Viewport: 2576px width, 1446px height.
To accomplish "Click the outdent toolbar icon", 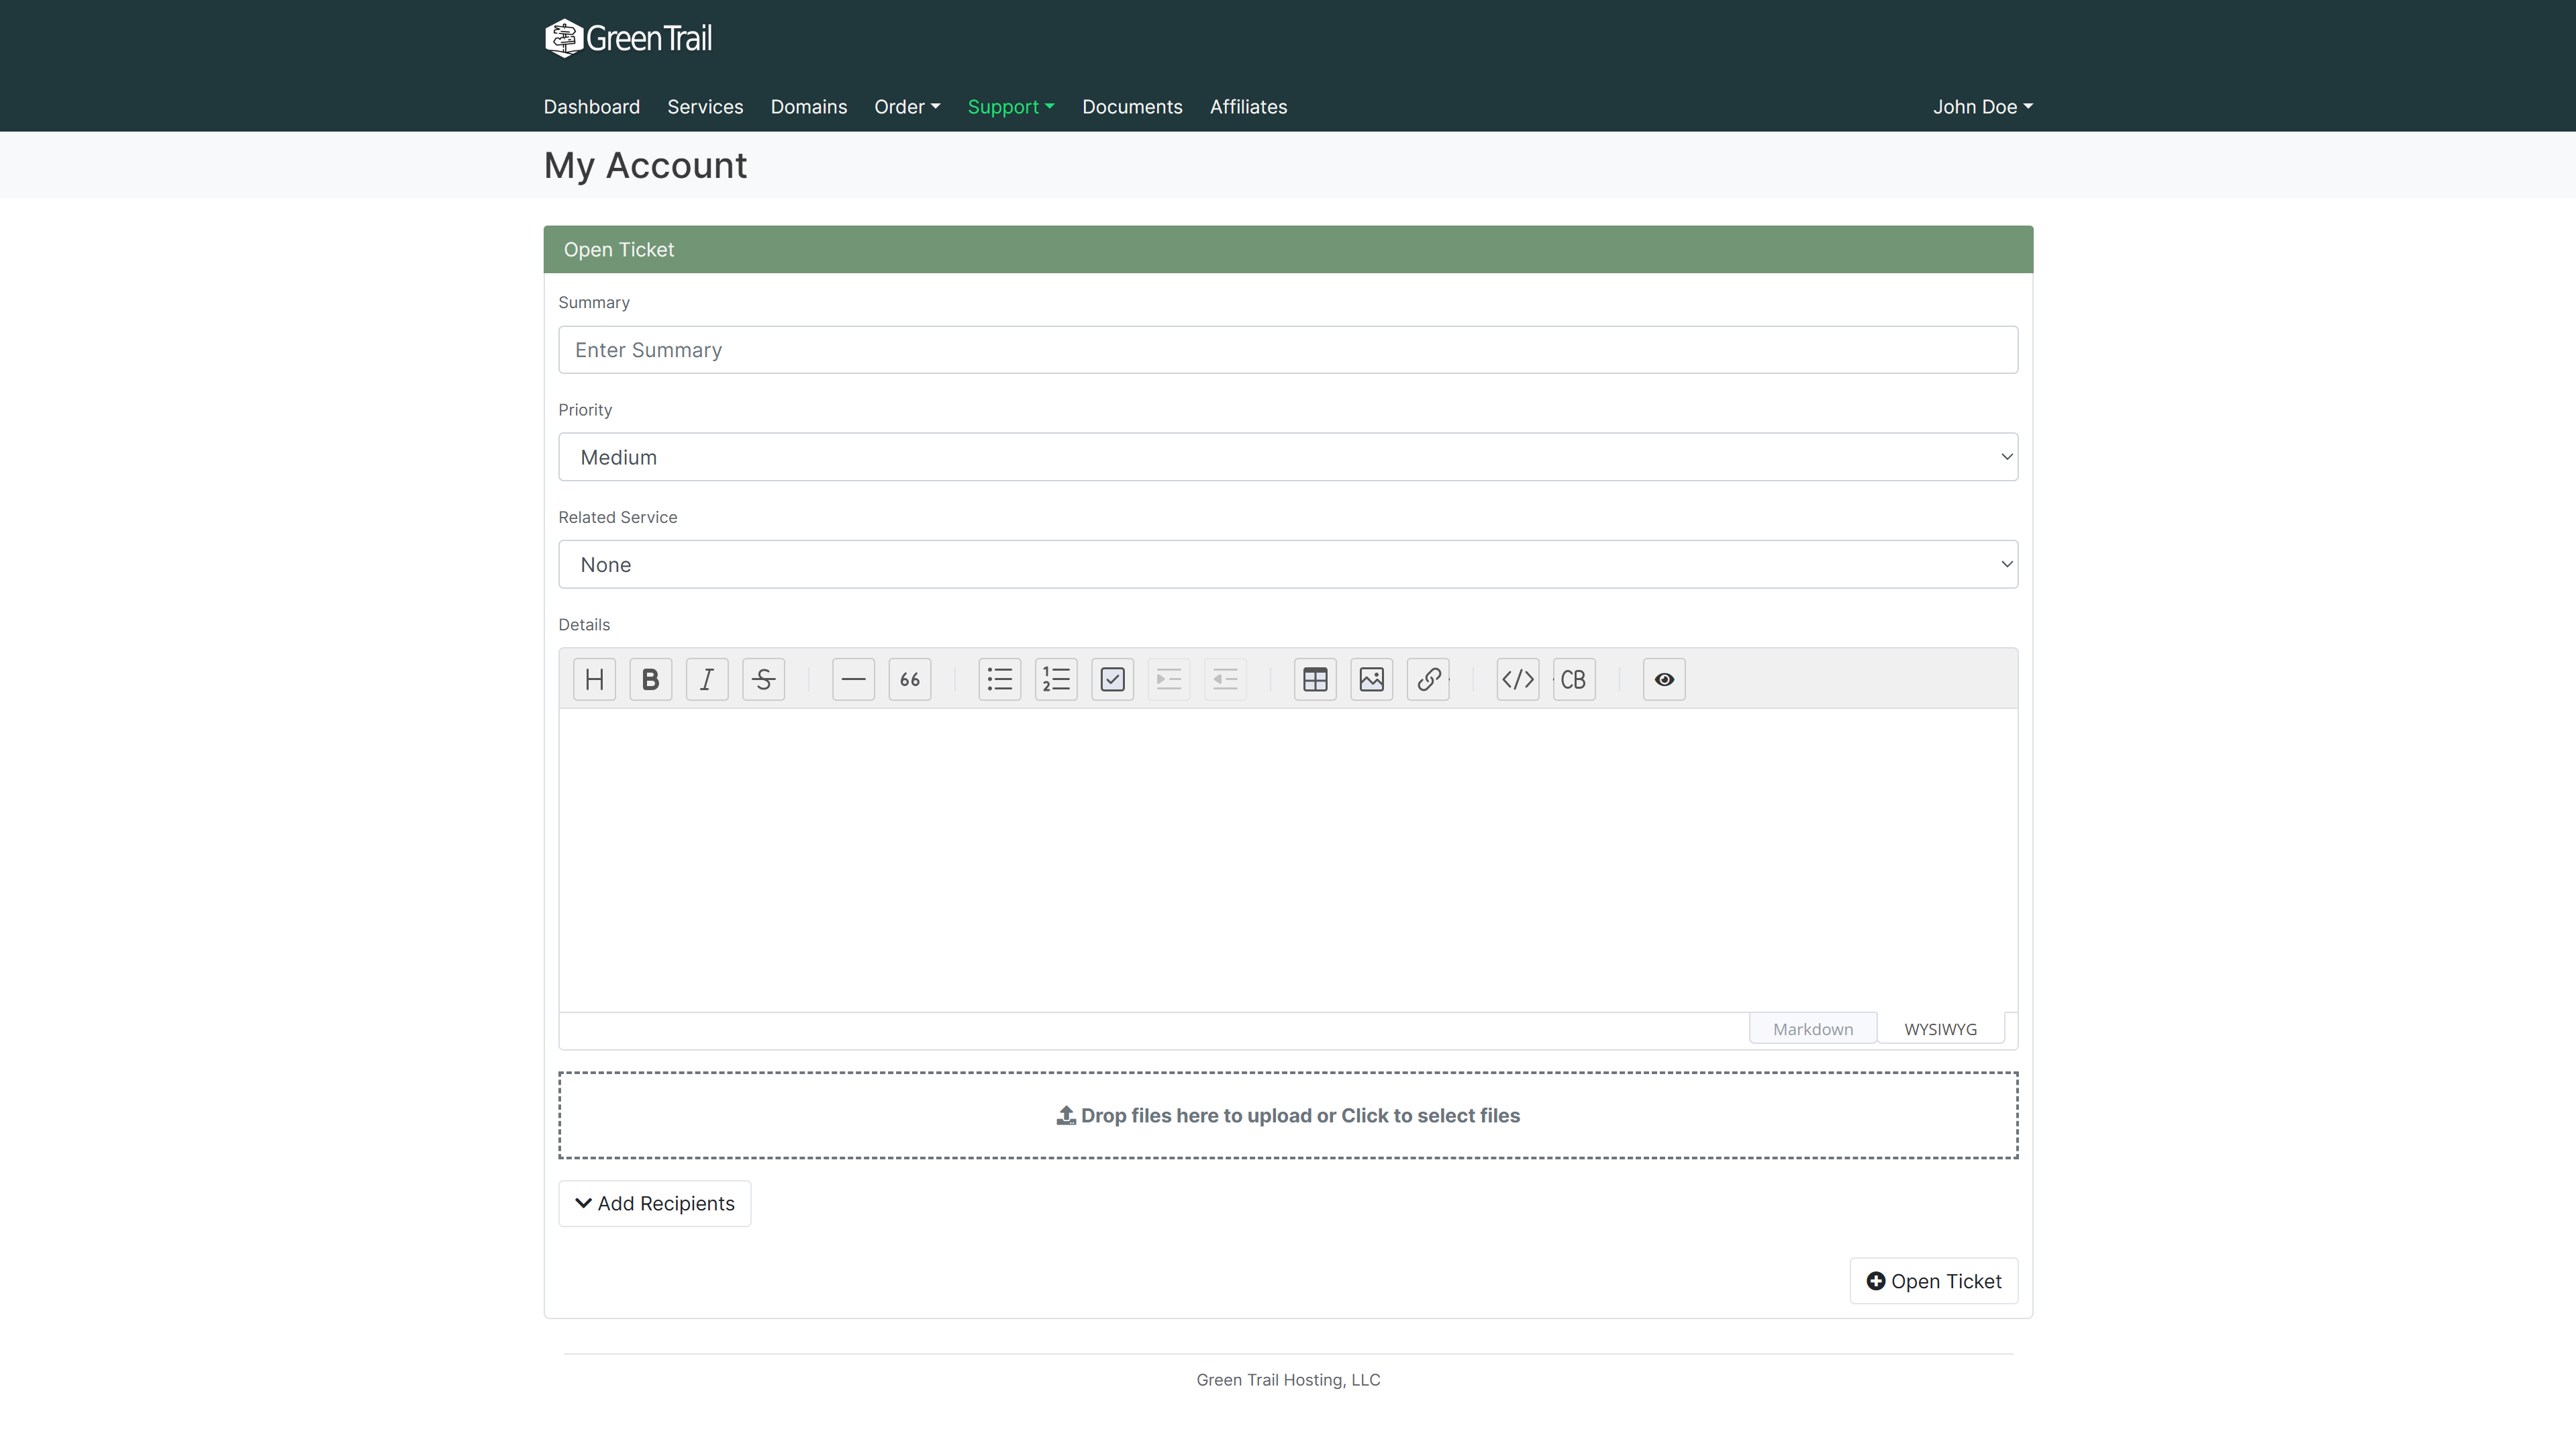I will coord(1225,680).
